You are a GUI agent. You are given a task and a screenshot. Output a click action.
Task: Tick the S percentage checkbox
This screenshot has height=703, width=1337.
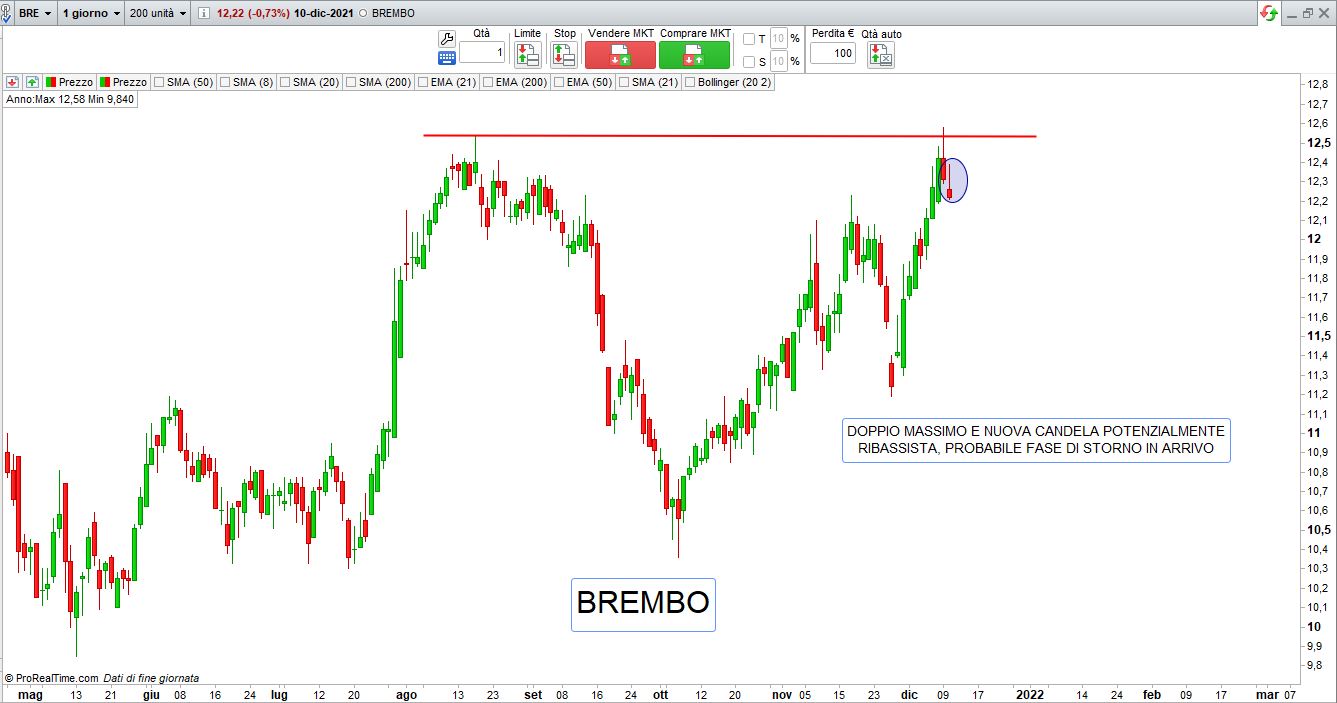pos(749,62)
